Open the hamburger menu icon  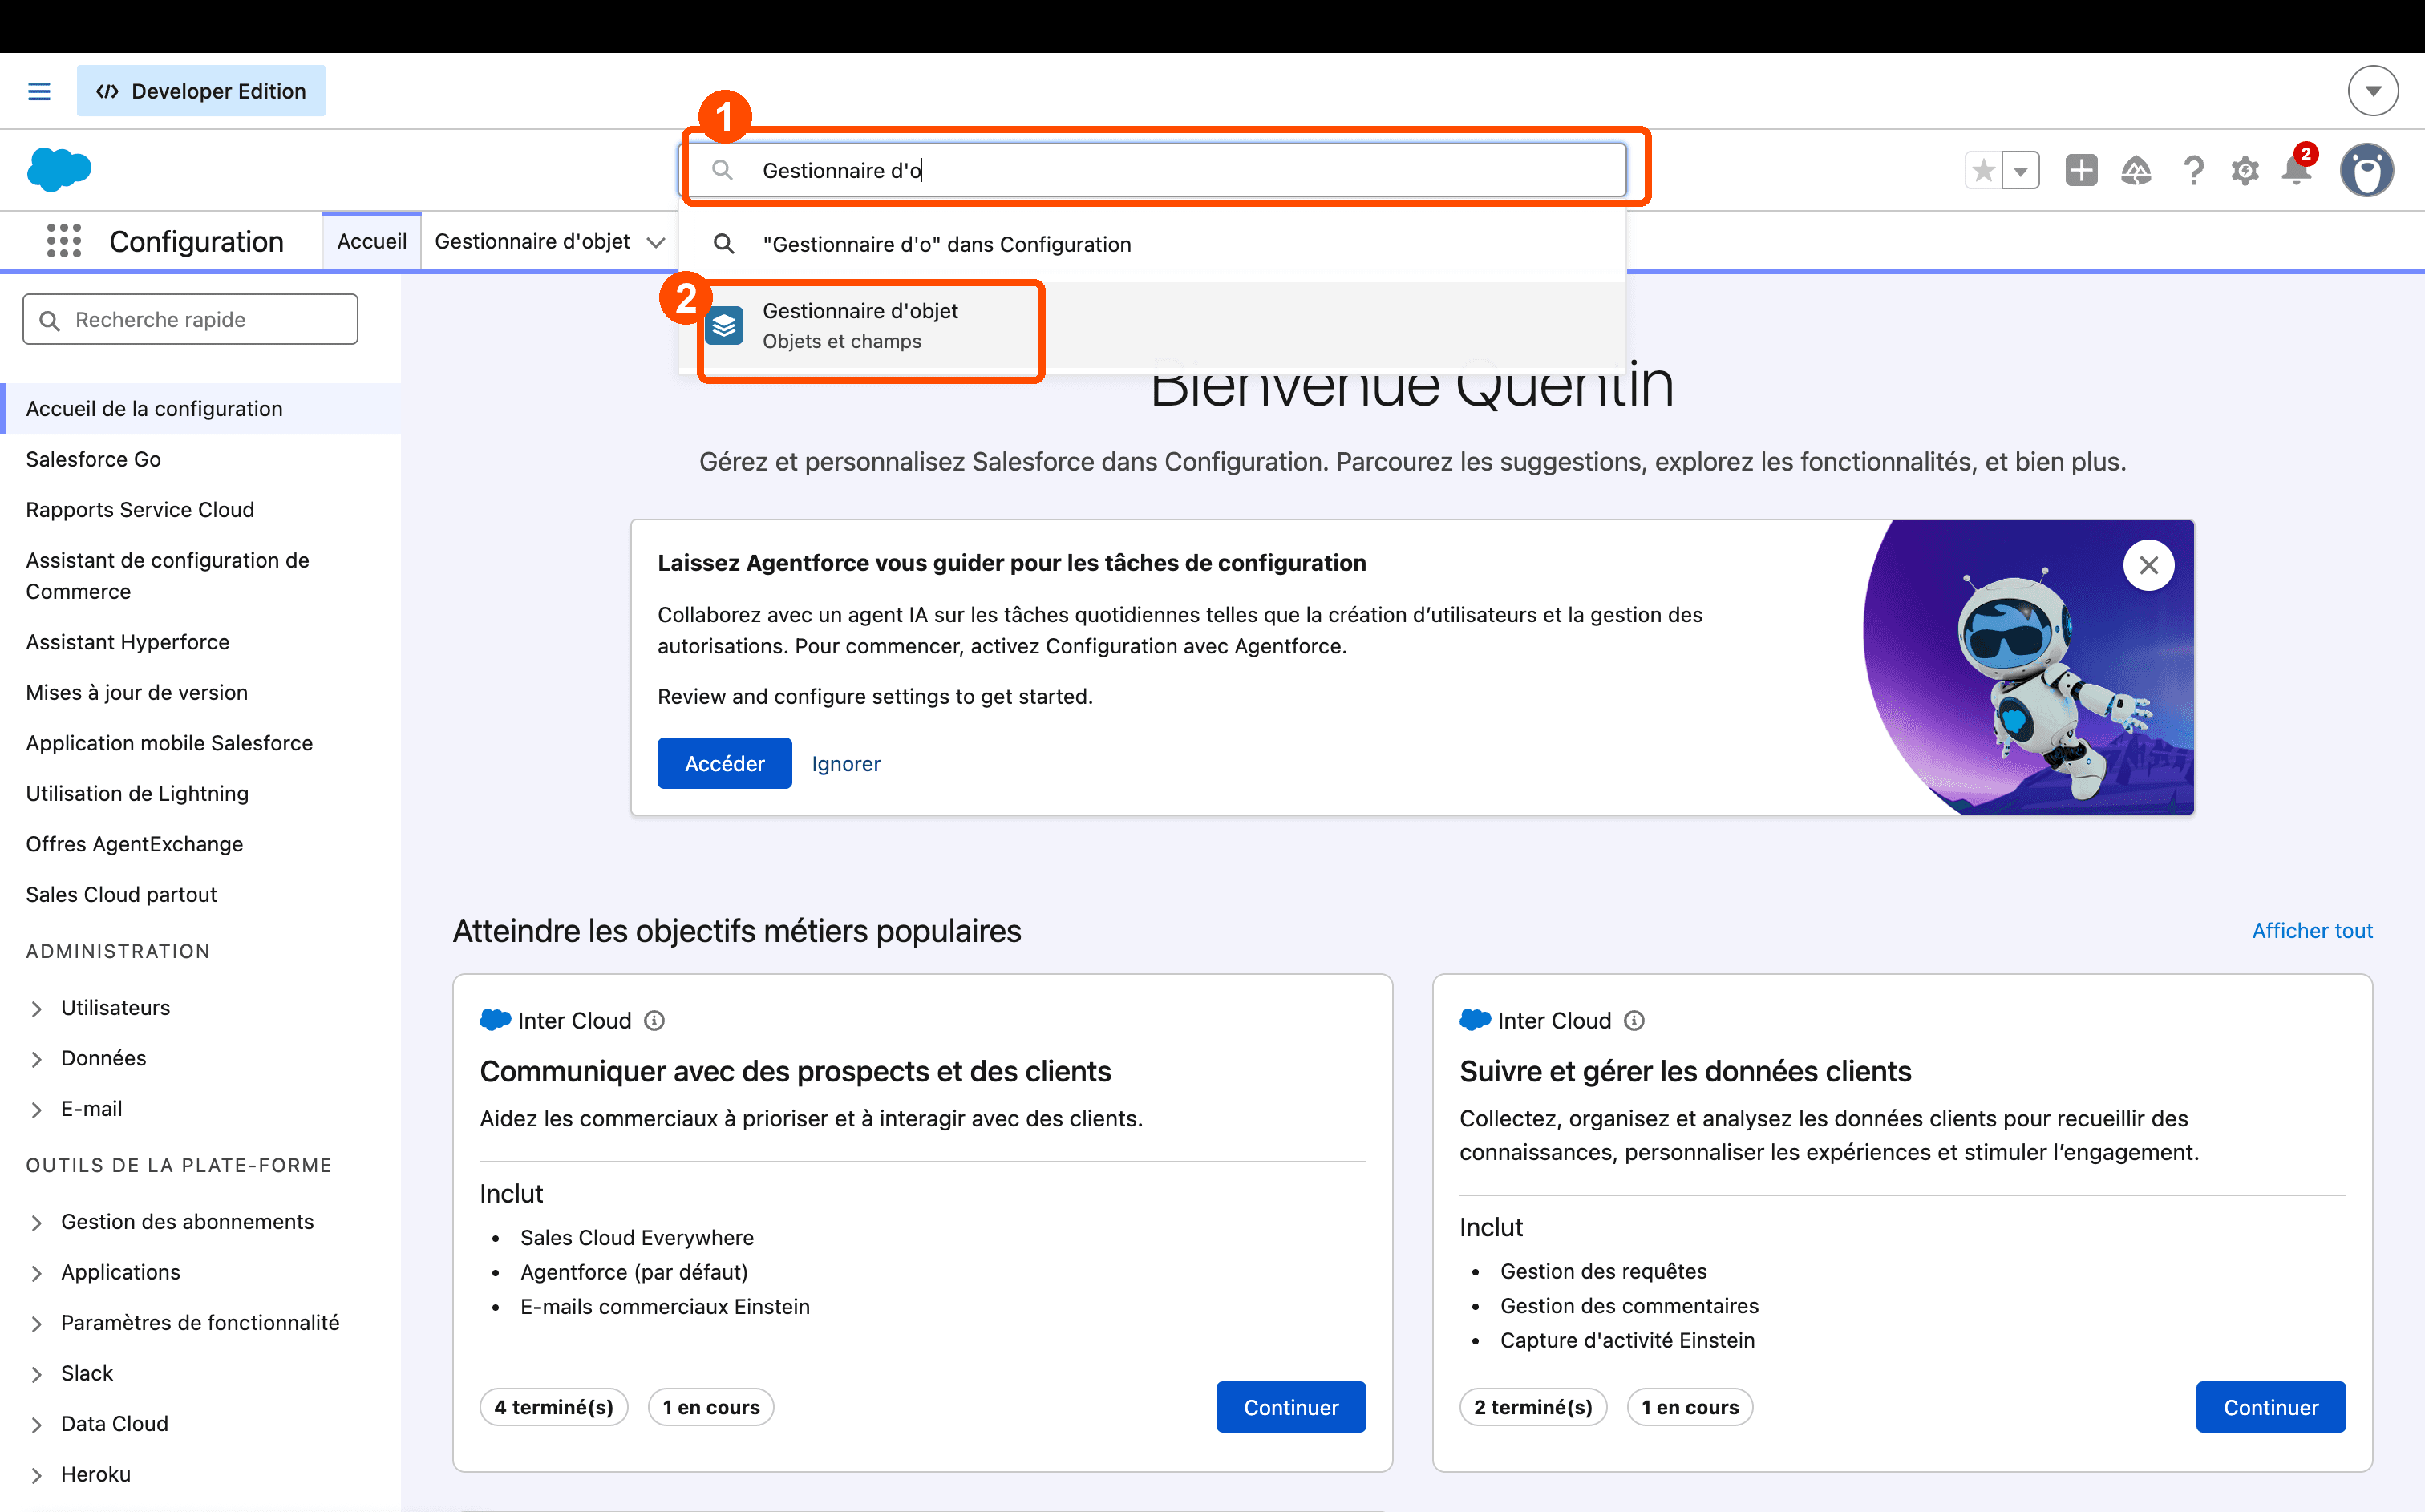(39, 91)
